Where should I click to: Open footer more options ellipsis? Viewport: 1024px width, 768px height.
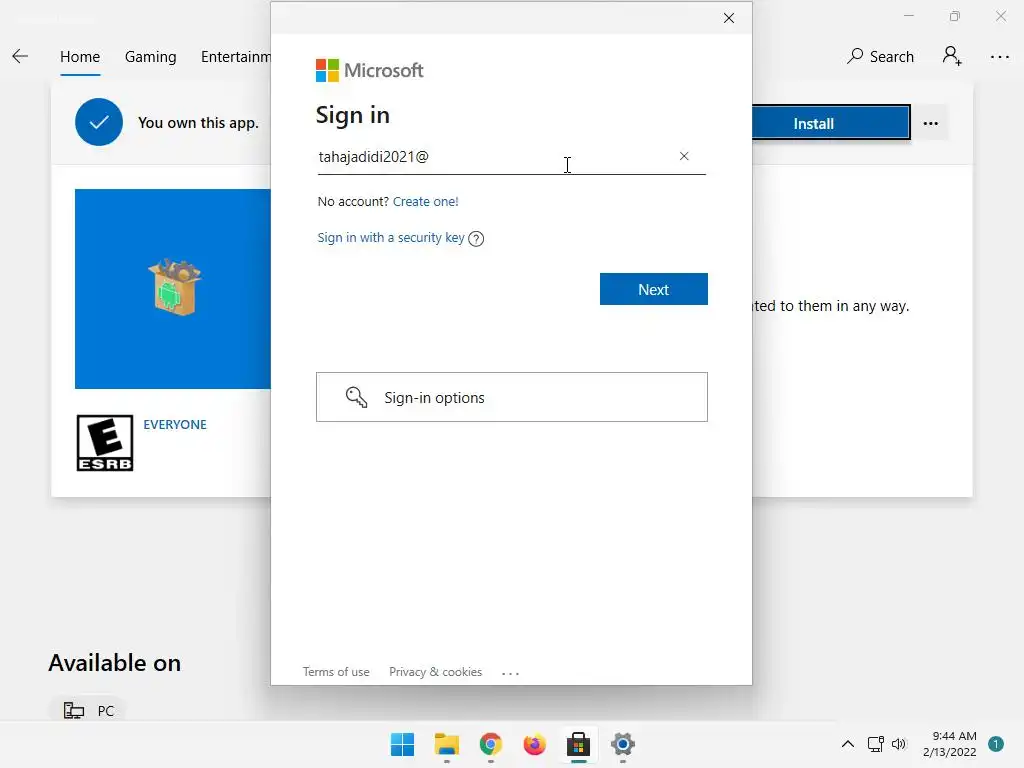click(510, 673)
